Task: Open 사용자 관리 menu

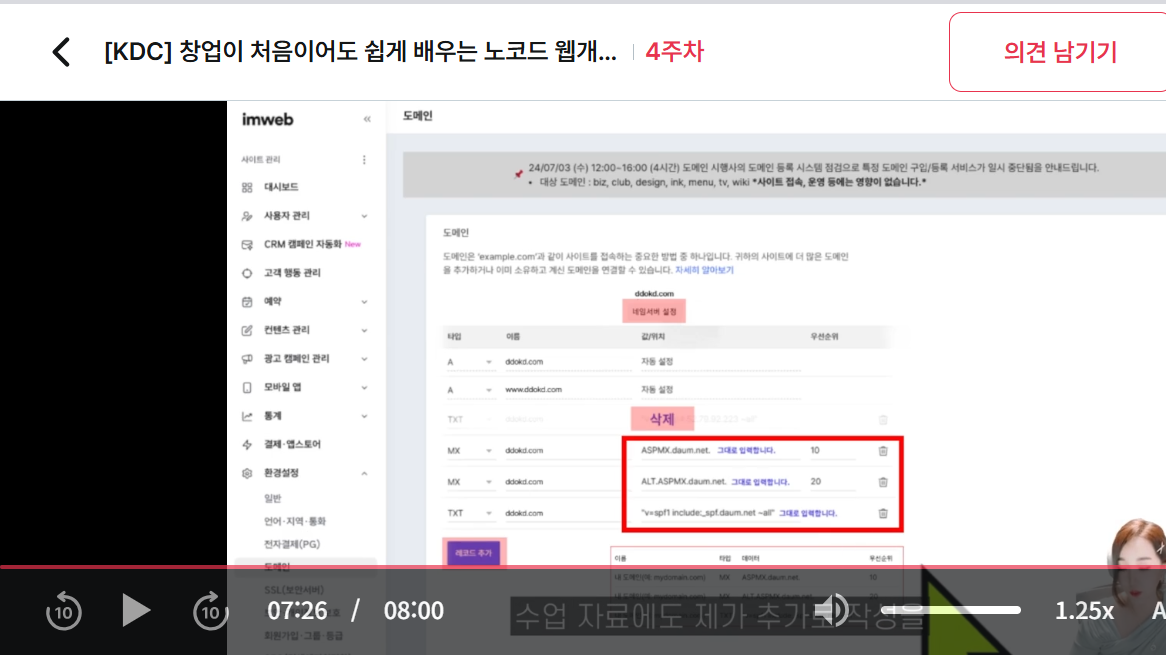Action: pyautogui.click(x=286, y=216)
